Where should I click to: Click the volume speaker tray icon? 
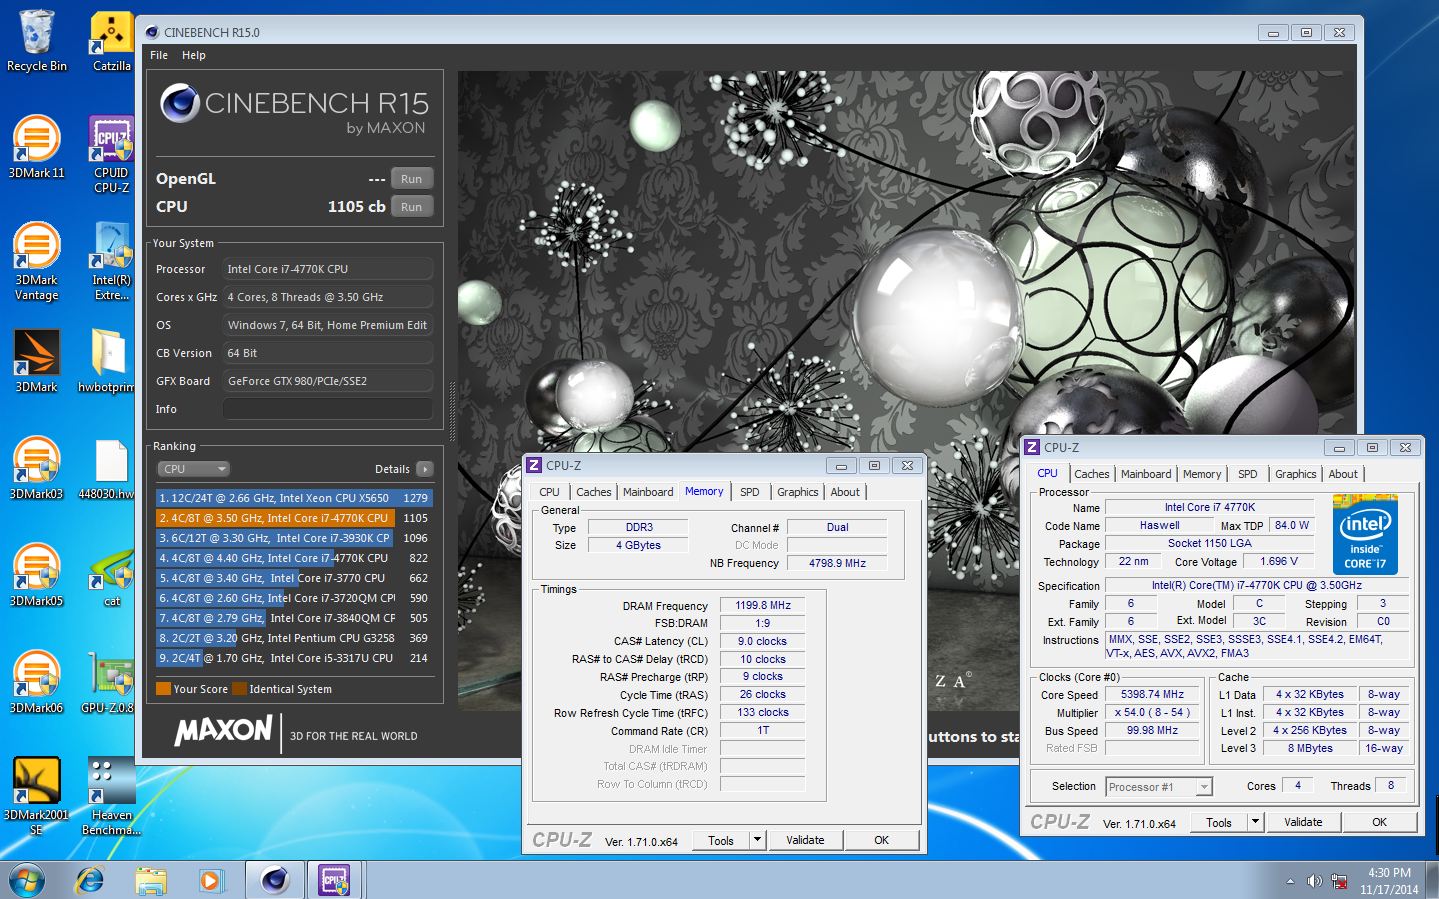(x=1314, y=881)
